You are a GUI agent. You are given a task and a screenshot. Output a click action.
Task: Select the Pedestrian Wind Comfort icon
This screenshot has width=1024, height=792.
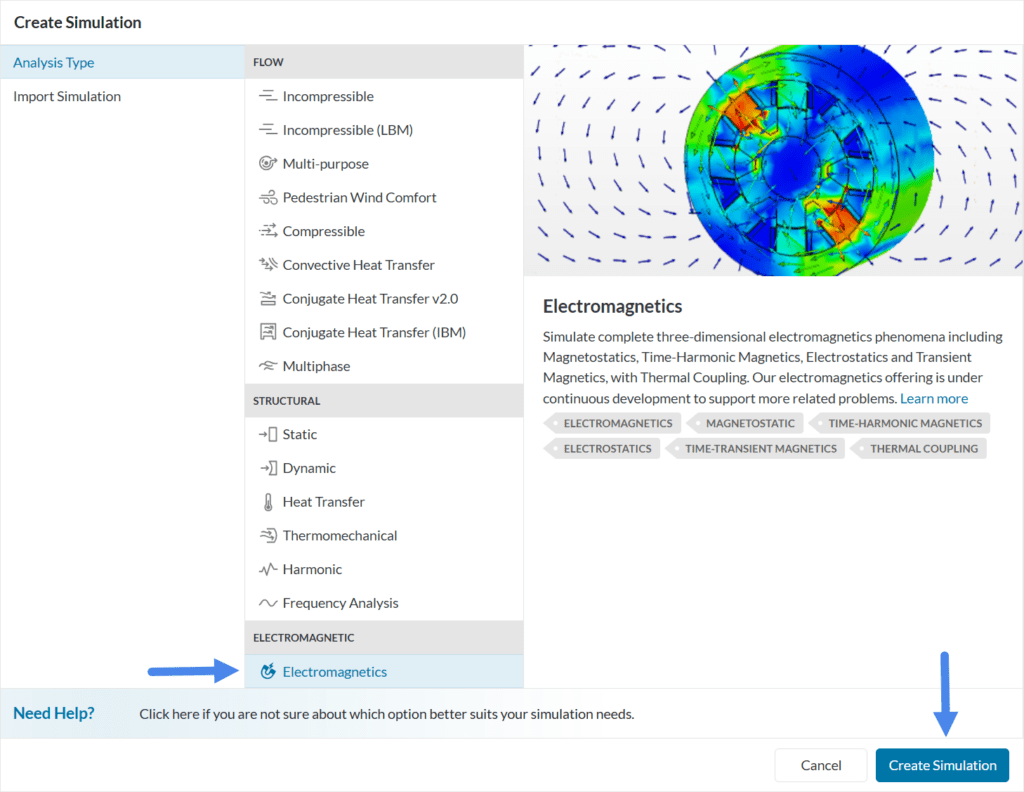(268, 197)
